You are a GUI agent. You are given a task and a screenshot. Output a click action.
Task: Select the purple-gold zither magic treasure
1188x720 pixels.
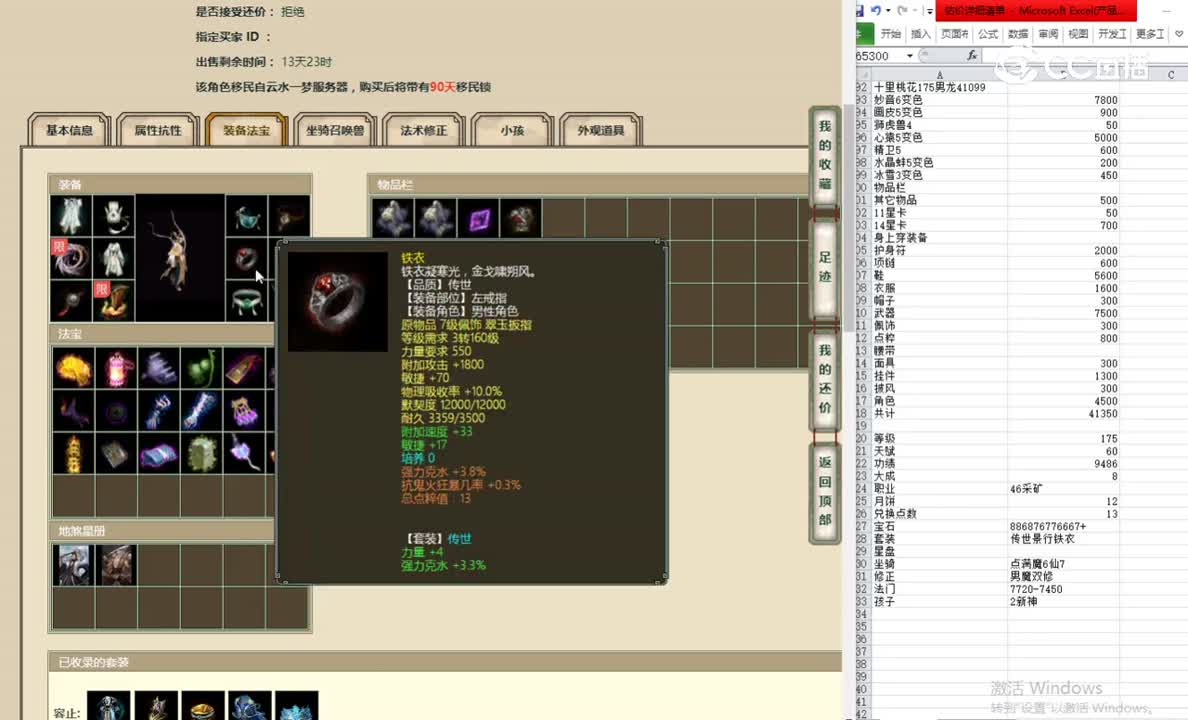click(x=244, y=368)
